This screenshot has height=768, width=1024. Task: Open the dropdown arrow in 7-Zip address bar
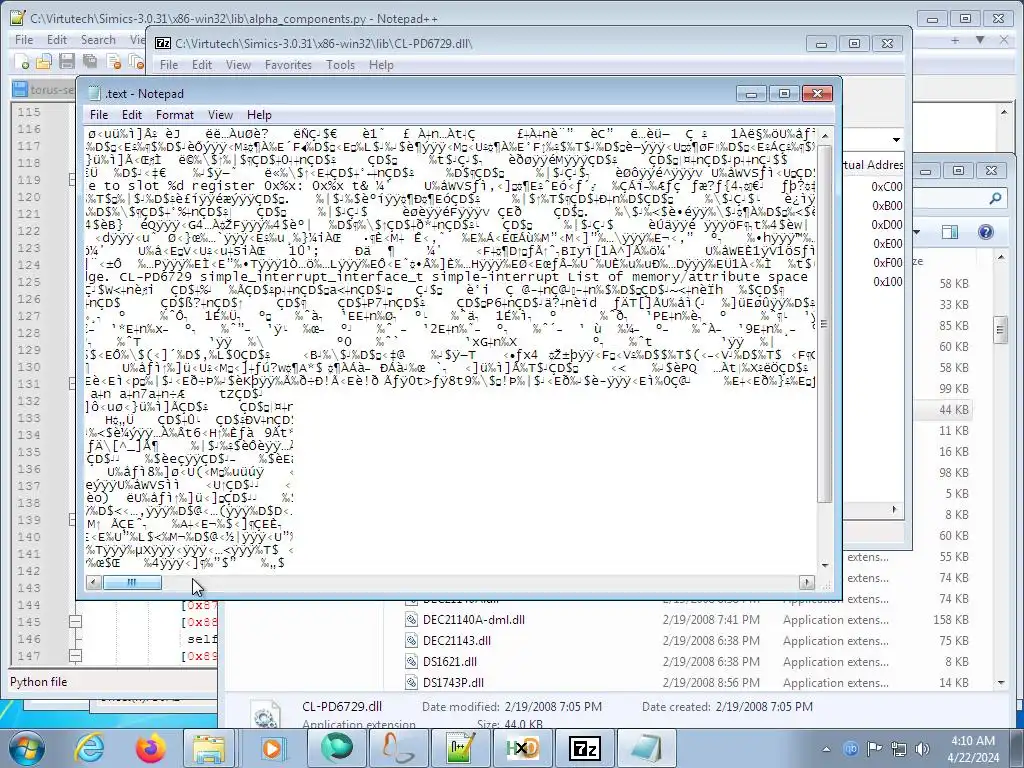click(x=896, y=140)
